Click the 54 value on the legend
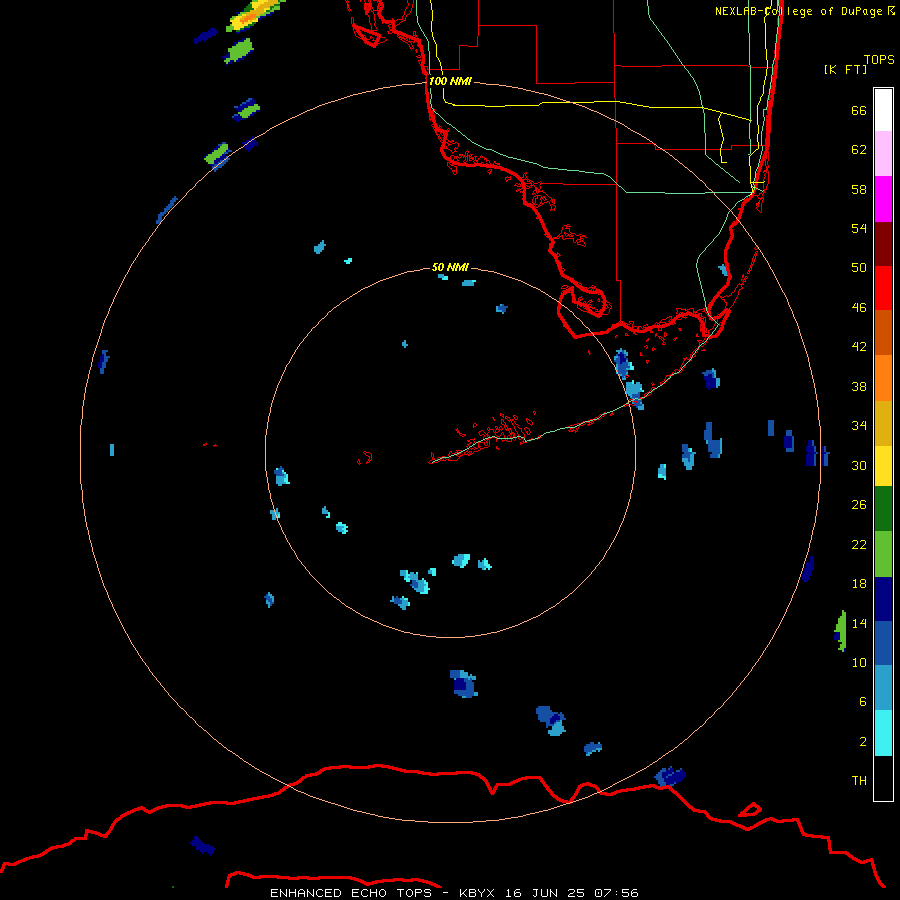The width and height of the screenshot is (900, 900). click(x=859, y=228)
